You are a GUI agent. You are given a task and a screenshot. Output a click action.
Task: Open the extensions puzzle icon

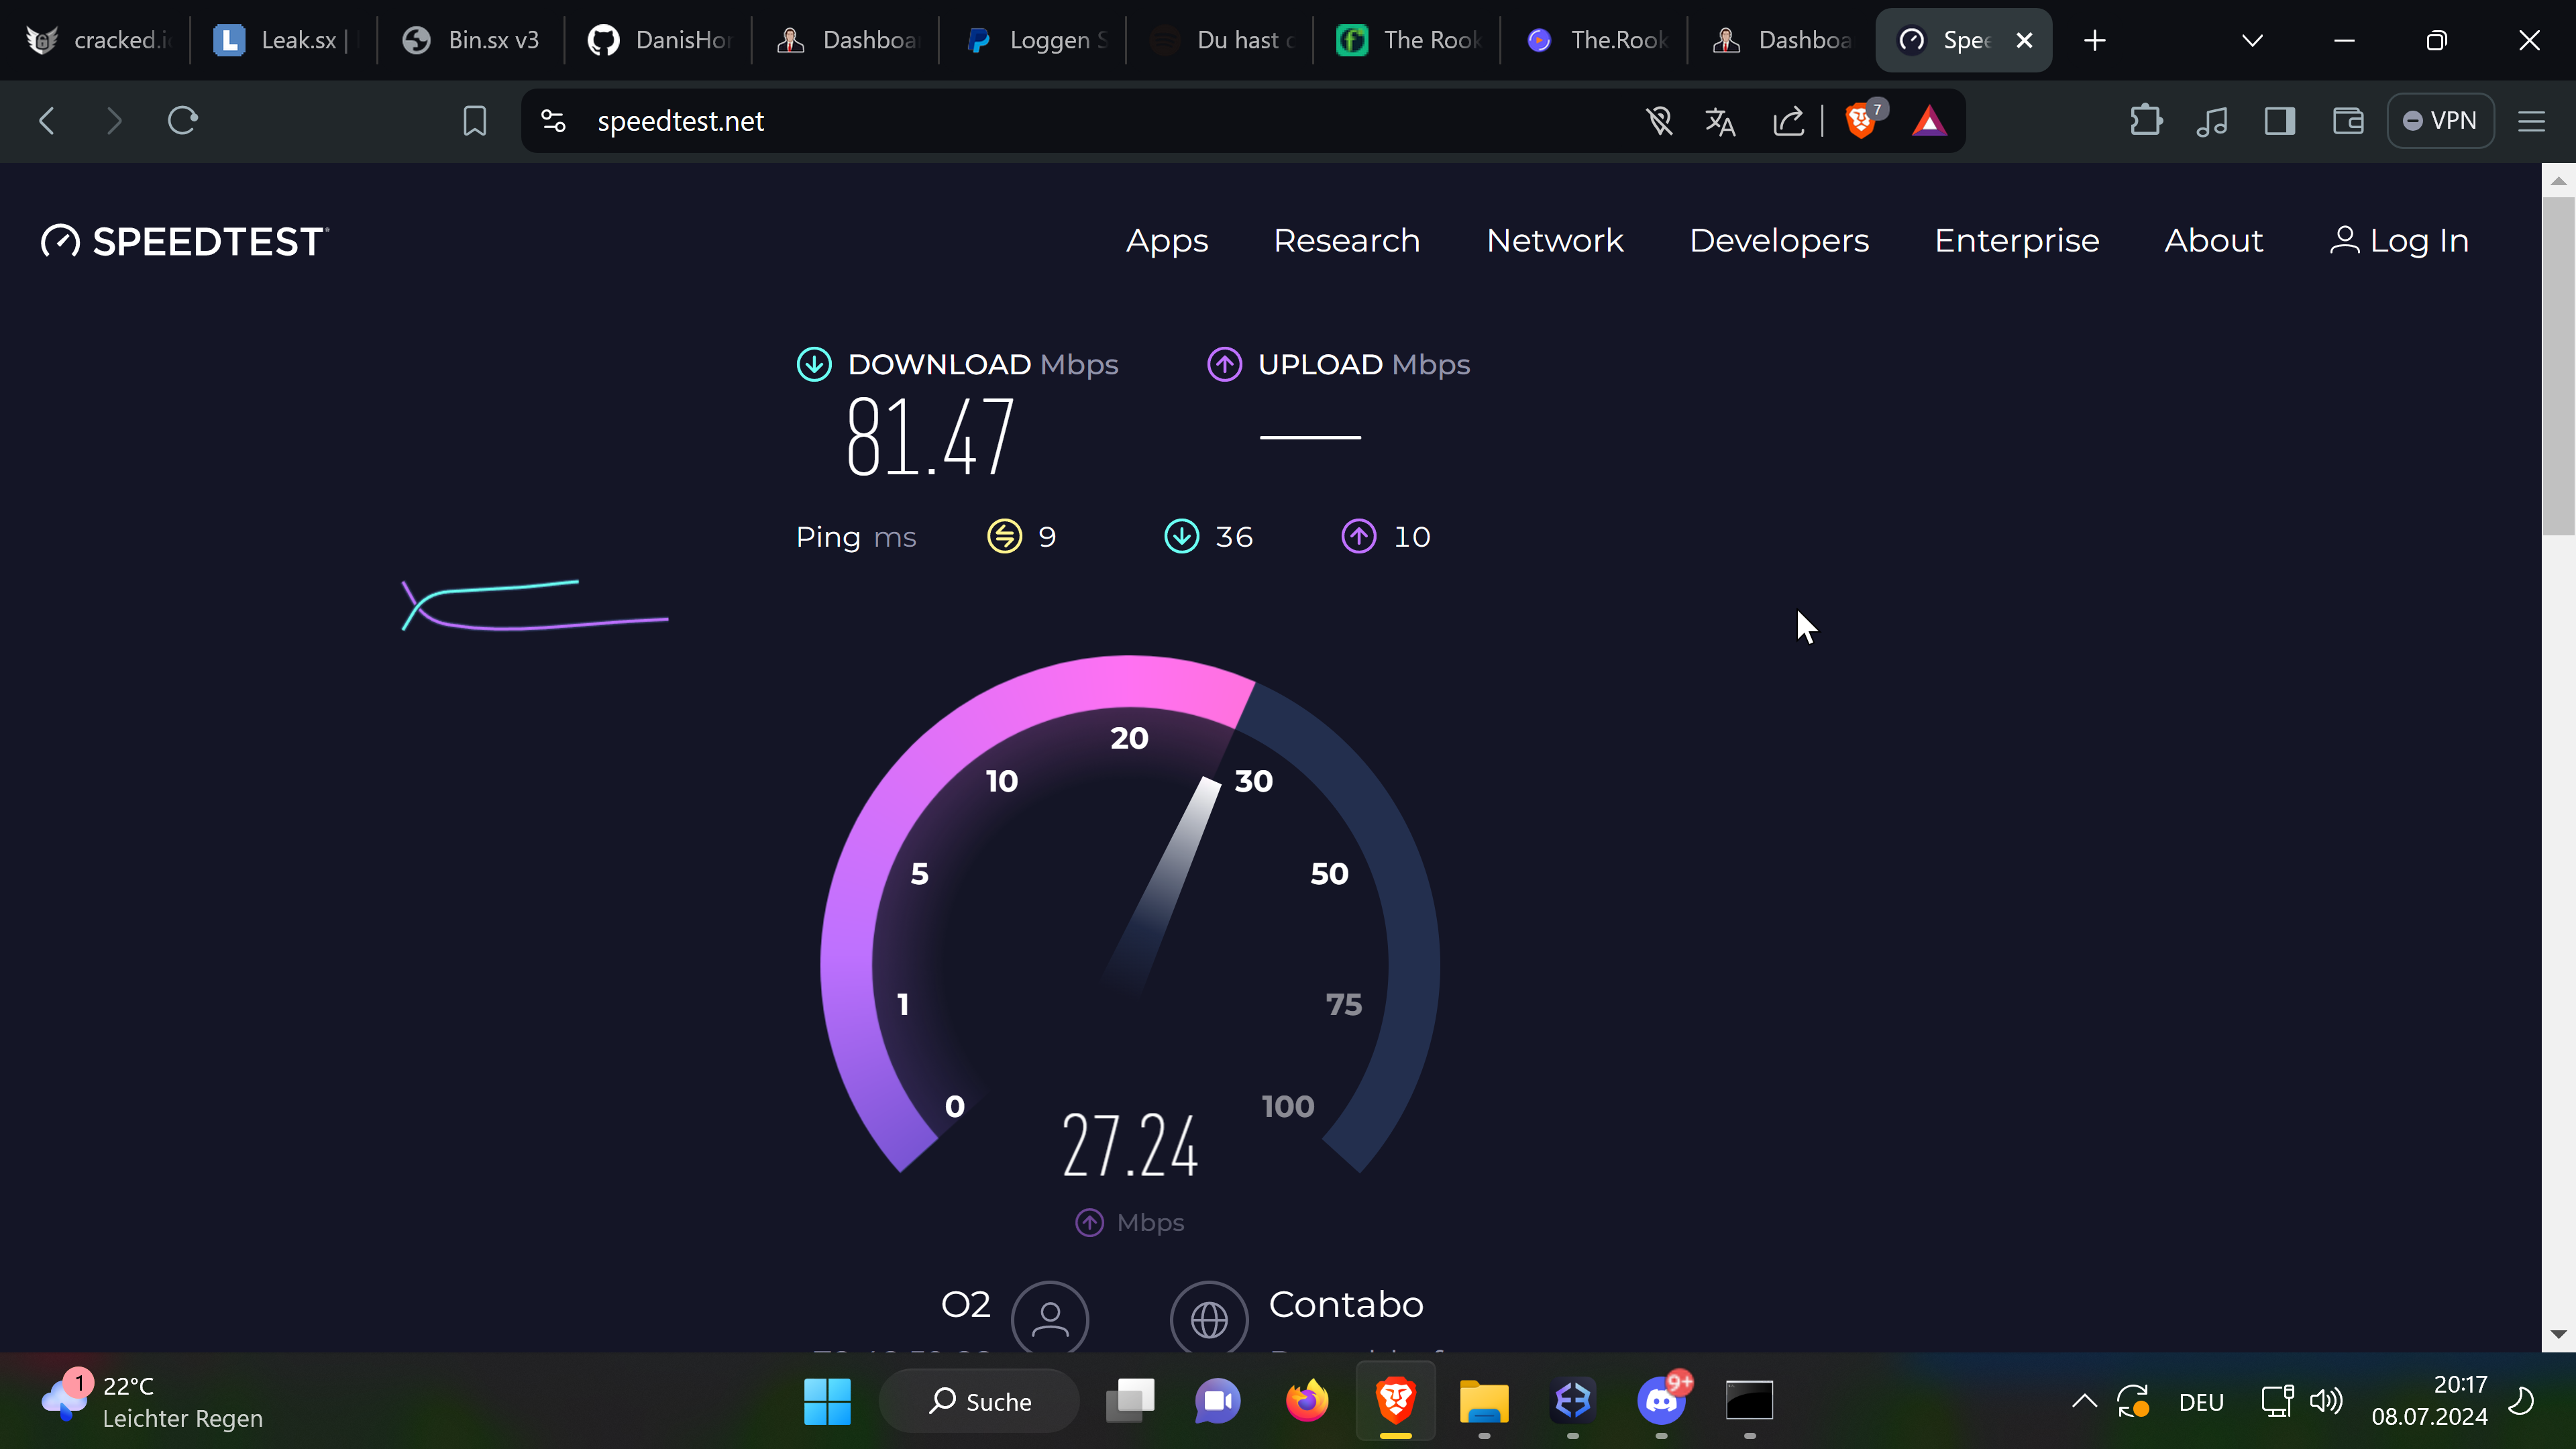pos(2145,121)
